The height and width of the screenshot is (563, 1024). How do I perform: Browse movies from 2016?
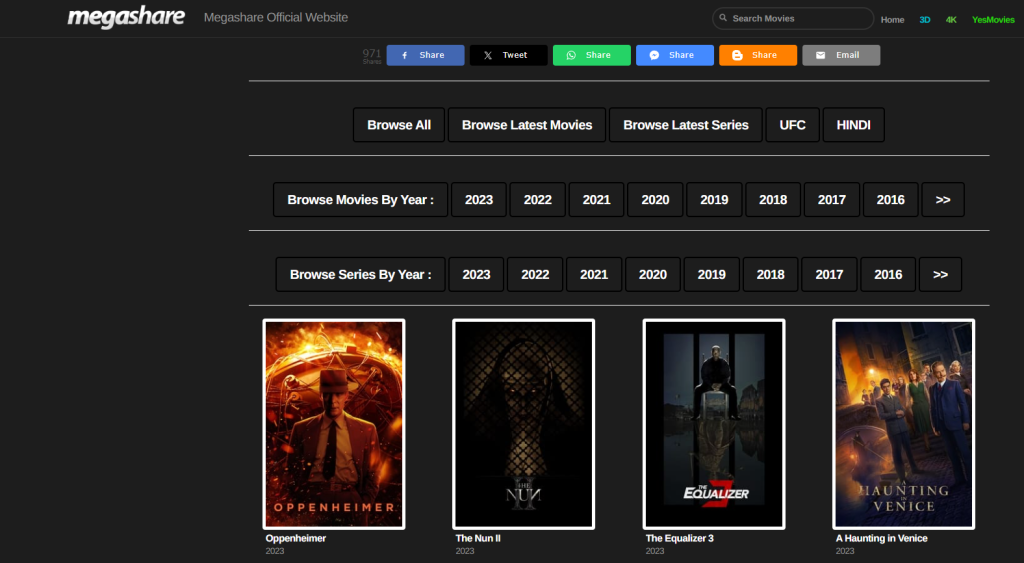tap(890, 200)
